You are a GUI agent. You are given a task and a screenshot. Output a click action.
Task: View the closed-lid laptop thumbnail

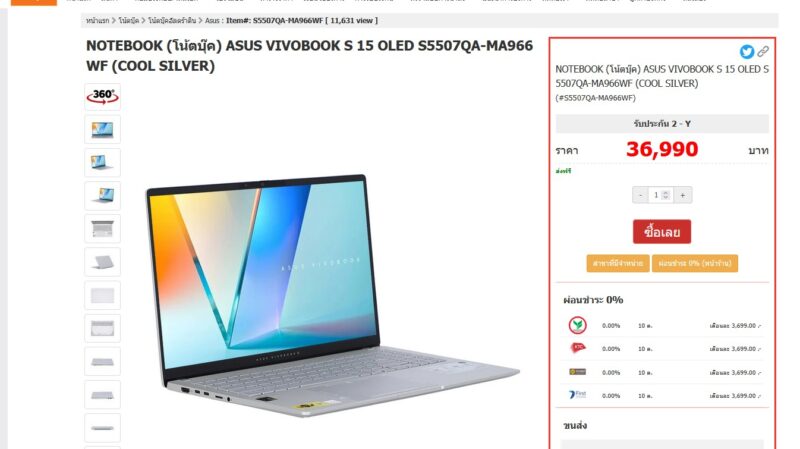(103, 262)
